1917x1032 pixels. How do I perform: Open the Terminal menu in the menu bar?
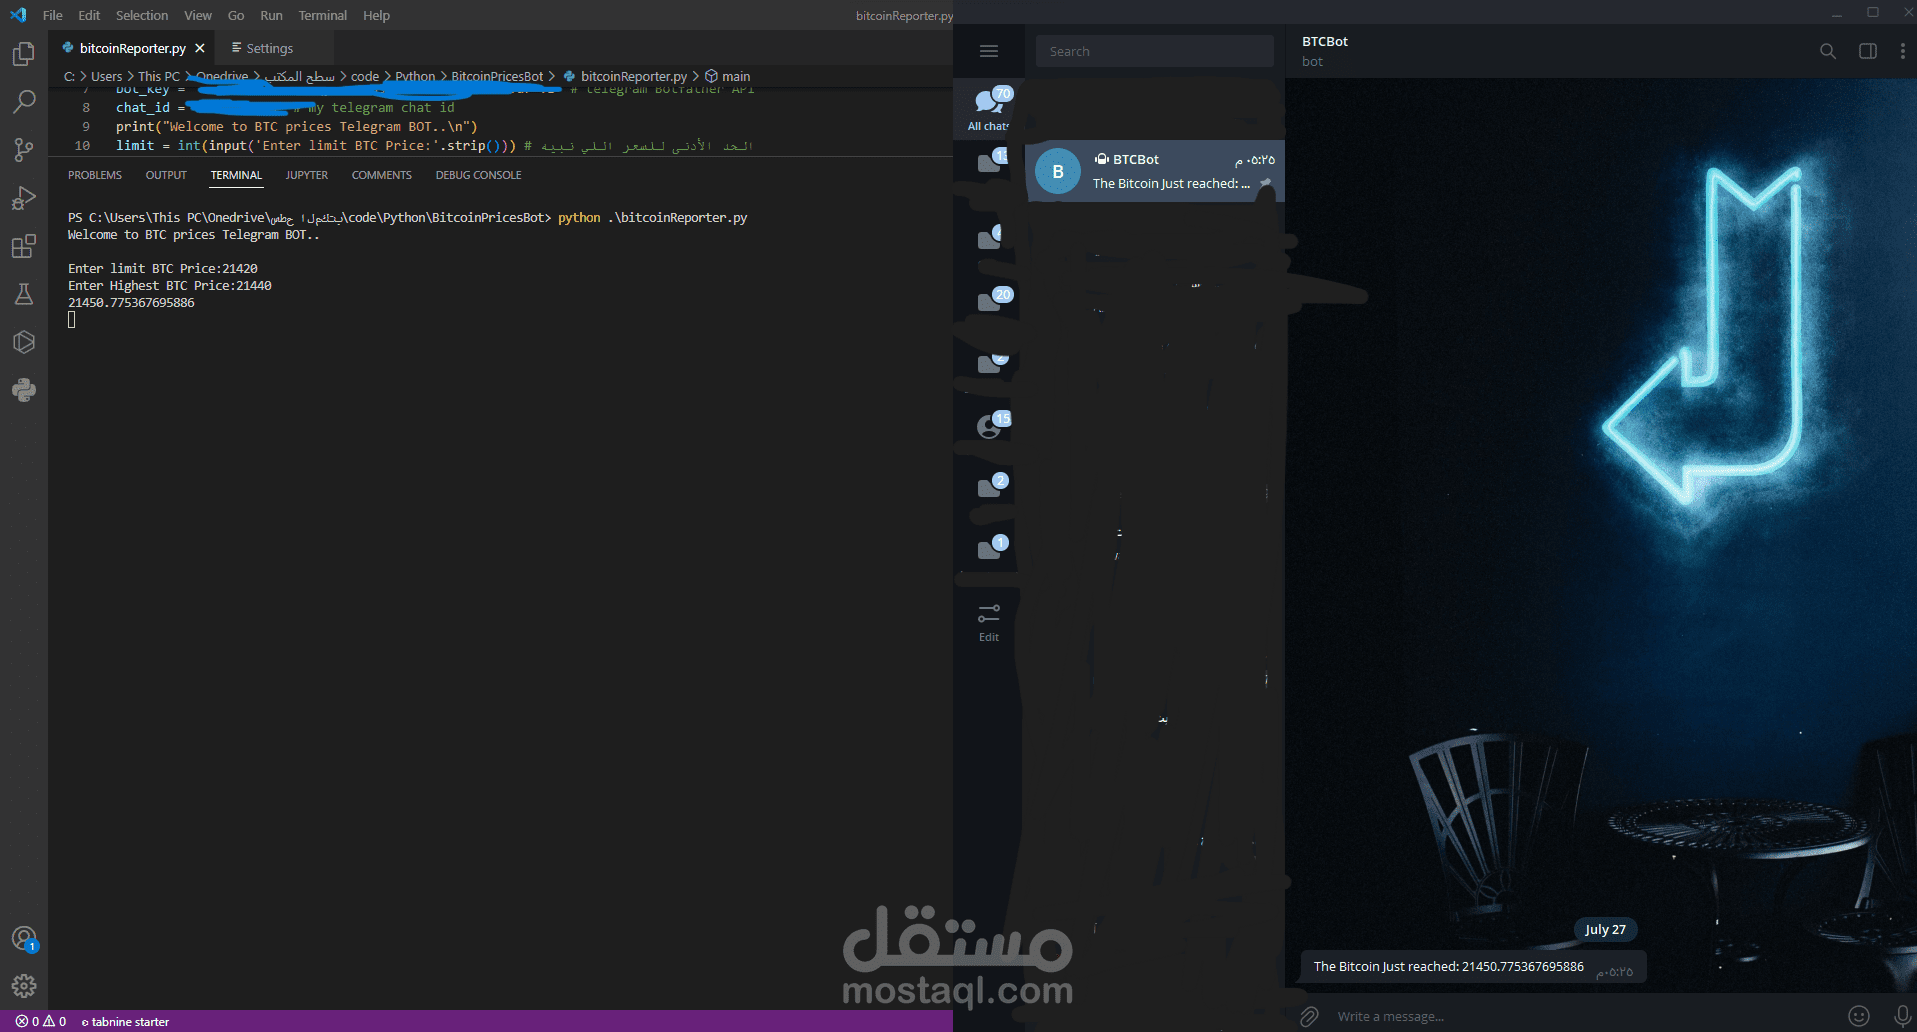pyautogui.click(x=323, y=15)
